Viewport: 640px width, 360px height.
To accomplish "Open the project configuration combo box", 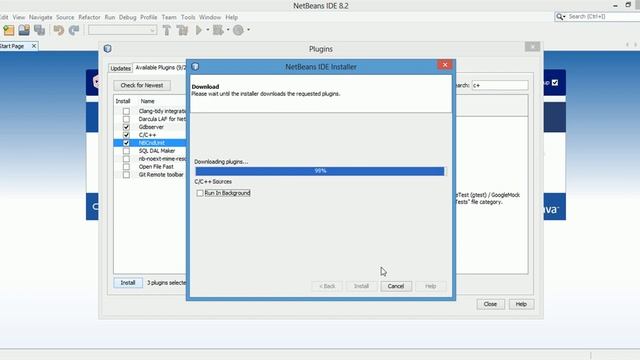I will tap(122, 30).
